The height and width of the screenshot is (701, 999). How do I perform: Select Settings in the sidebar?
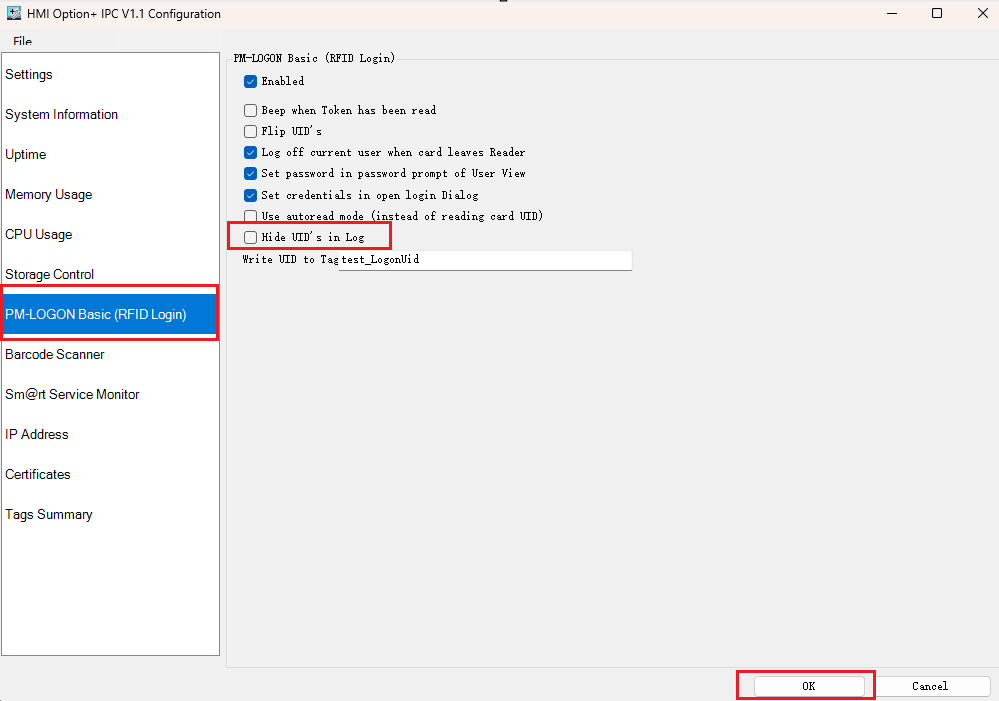tap(29, 75)
